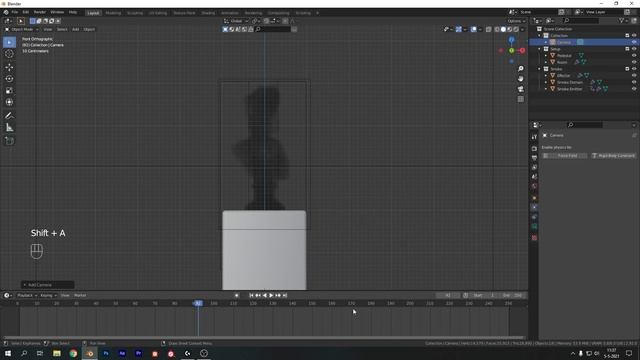Switch to the Modeling workspace tab

113,13
